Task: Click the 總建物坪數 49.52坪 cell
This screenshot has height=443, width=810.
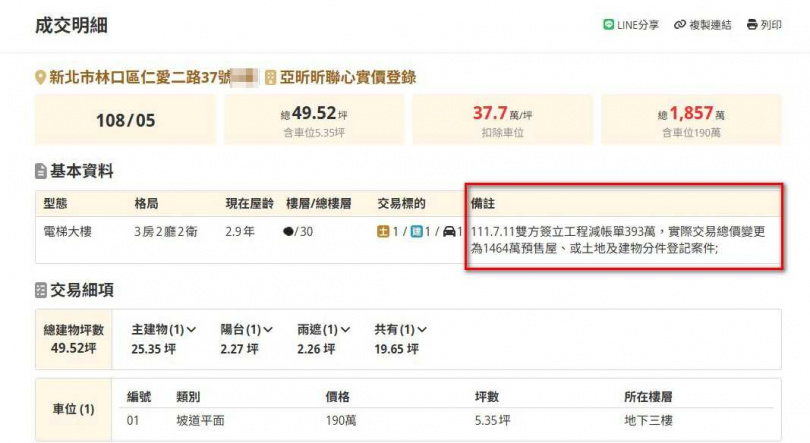Action: click(x=73, y=339)
